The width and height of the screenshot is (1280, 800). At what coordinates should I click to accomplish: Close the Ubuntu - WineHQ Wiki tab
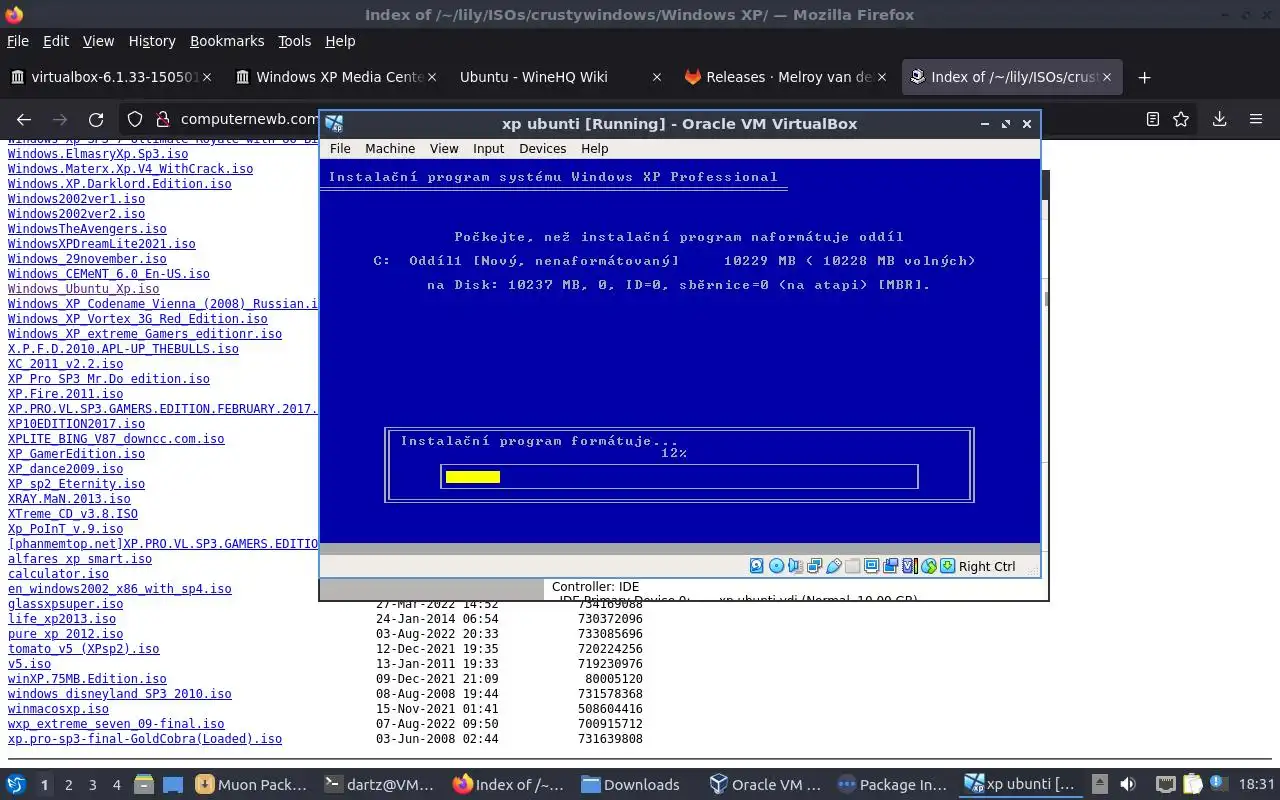tap(656, 77)
